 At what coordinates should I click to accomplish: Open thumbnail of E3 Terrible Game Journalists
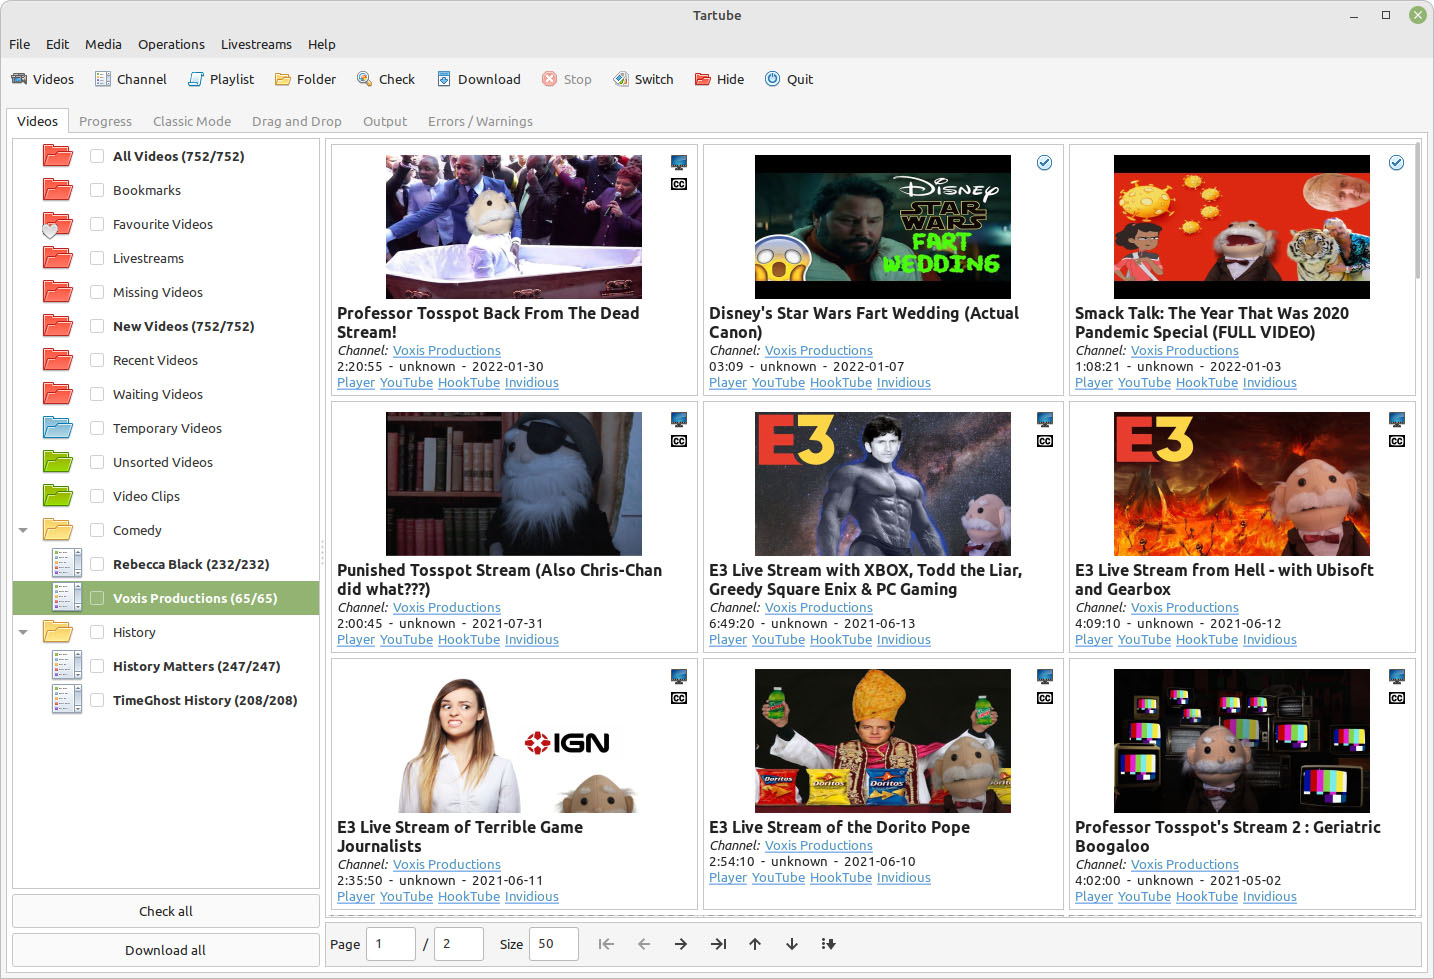514,741
